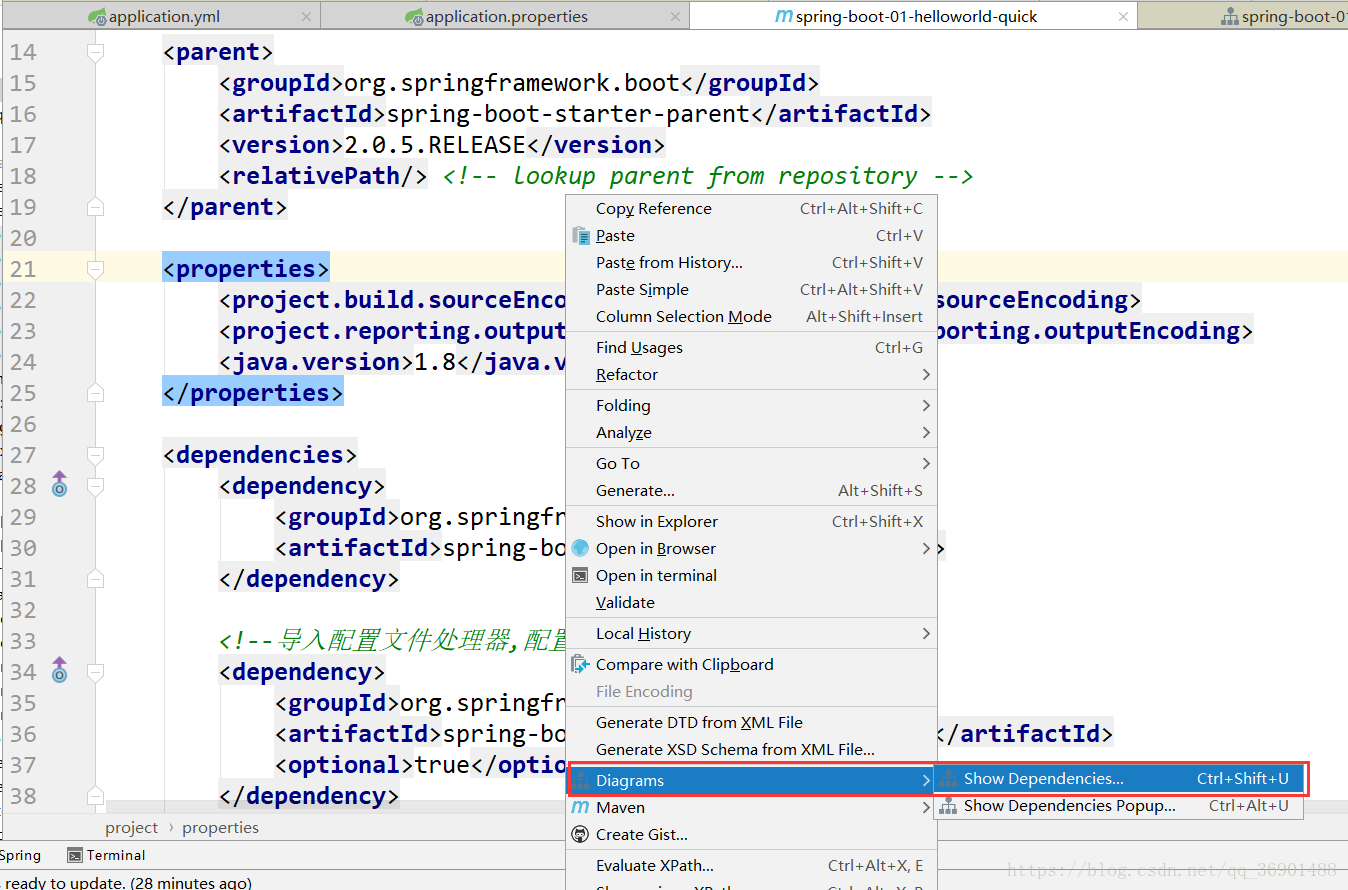Choose Copy Reference from context menu
1348x890 pixels.
(751, 209)
